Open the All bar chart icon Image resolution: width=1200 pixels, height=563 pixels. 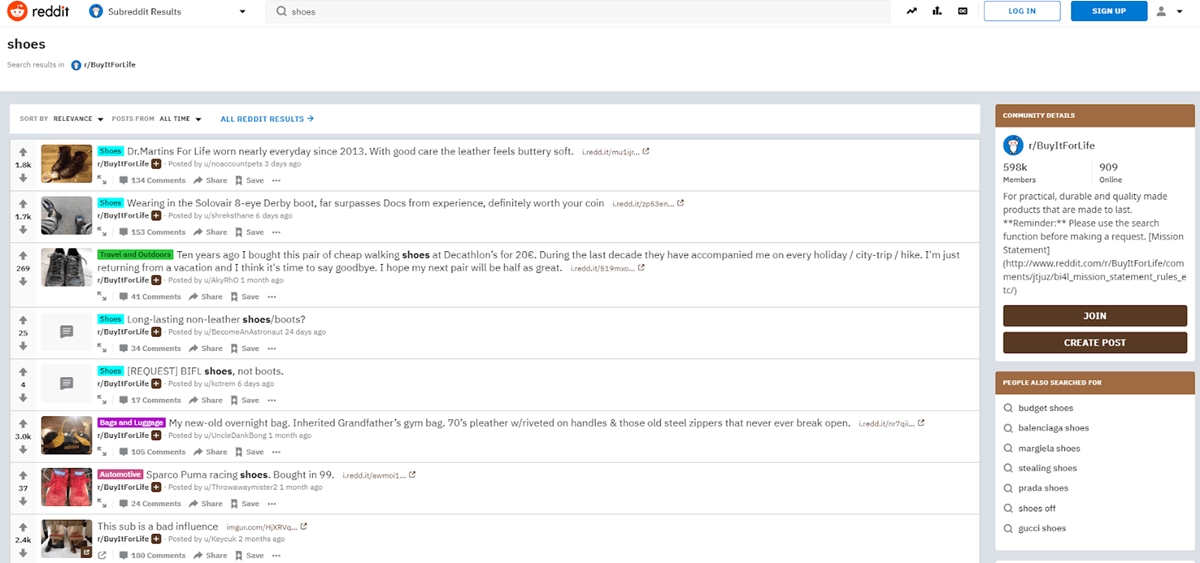click(937, 11)
